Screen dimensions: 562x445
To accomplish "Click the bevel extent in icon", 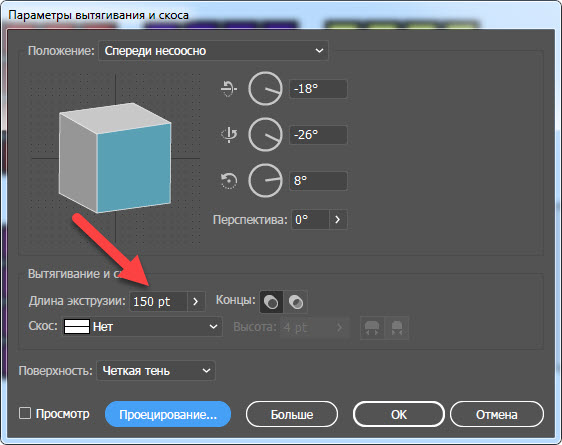I will (396, 327).
